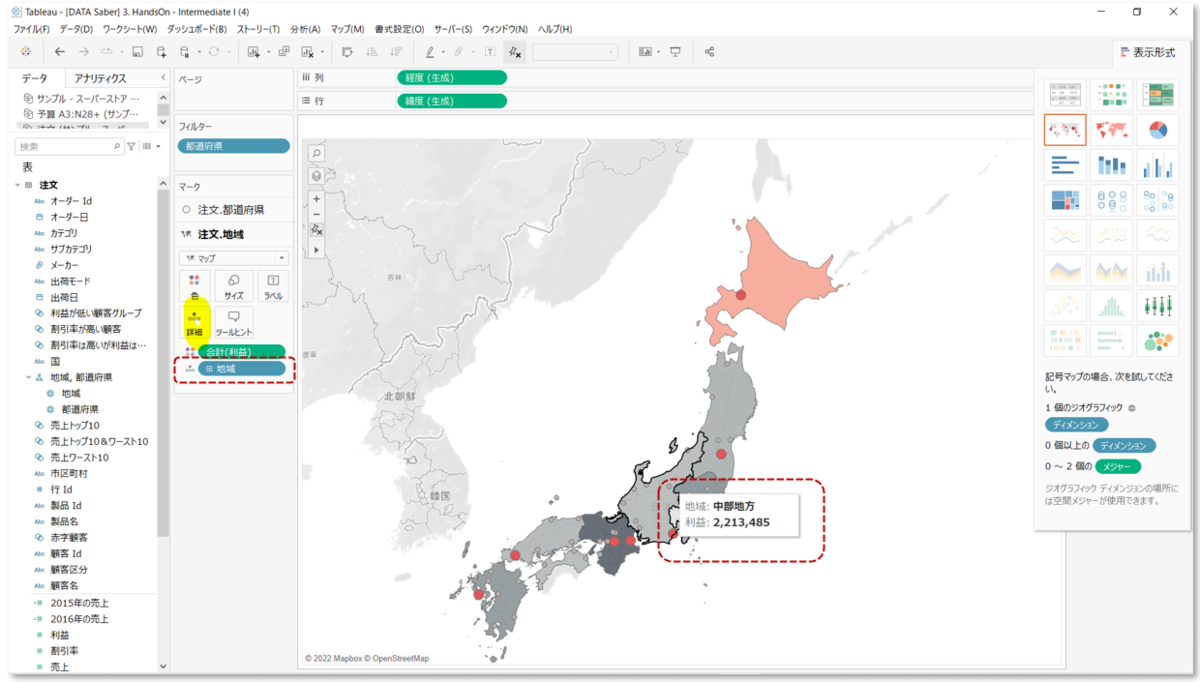Click the 経度 (生成) pill in columns
The image size is (1200, 682).
click(452, 77)
